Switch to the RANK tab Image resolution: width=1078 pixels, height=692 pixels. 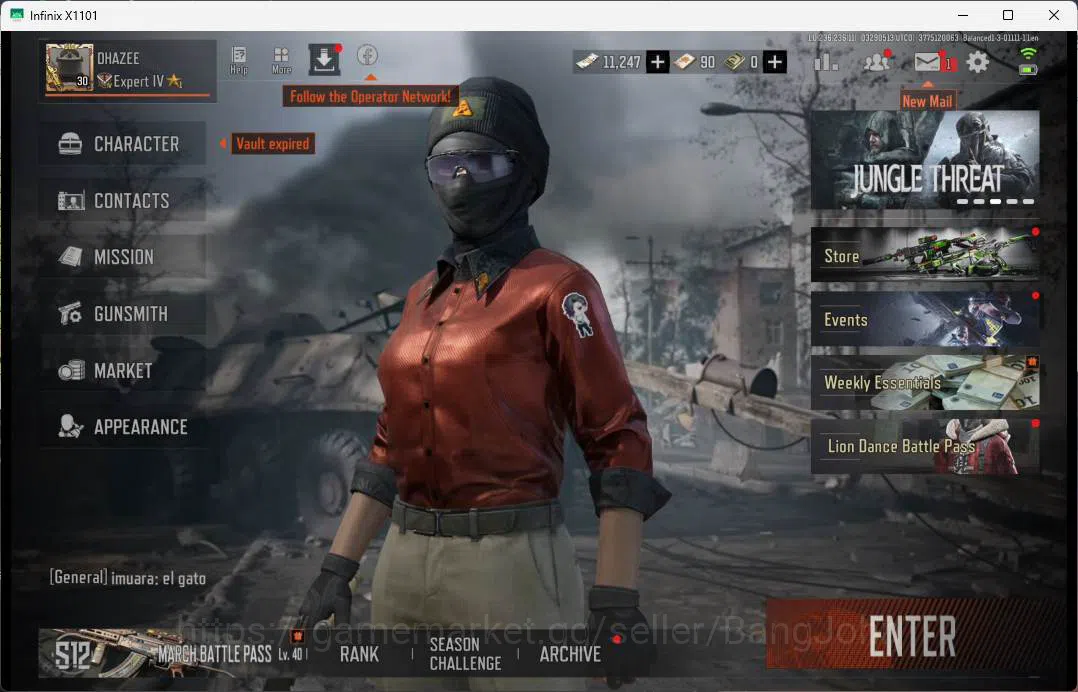pos(359,654)
